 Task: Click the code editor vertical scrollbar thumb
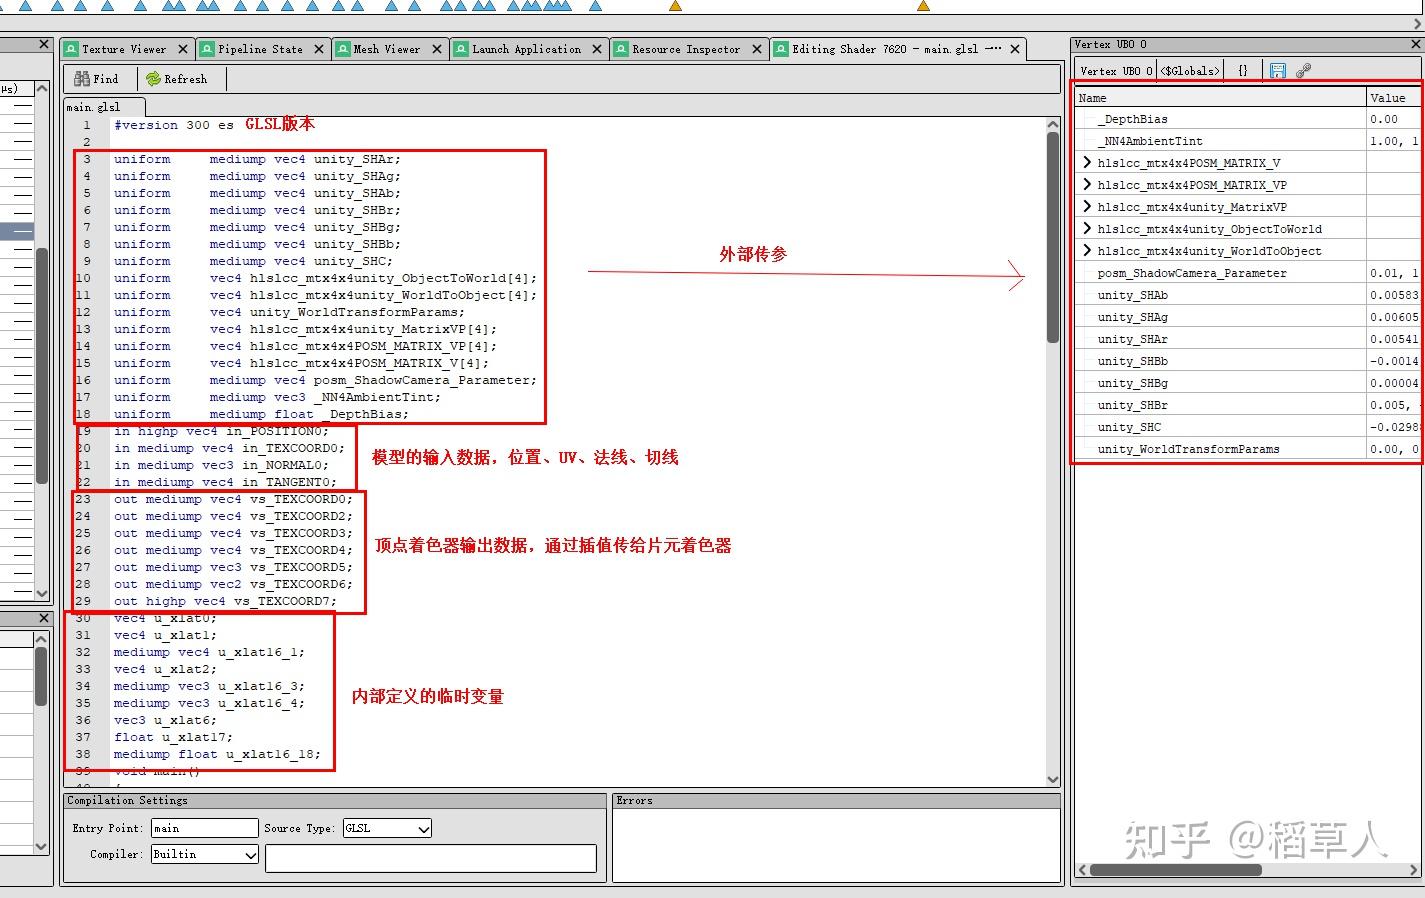coord(1053,238)
